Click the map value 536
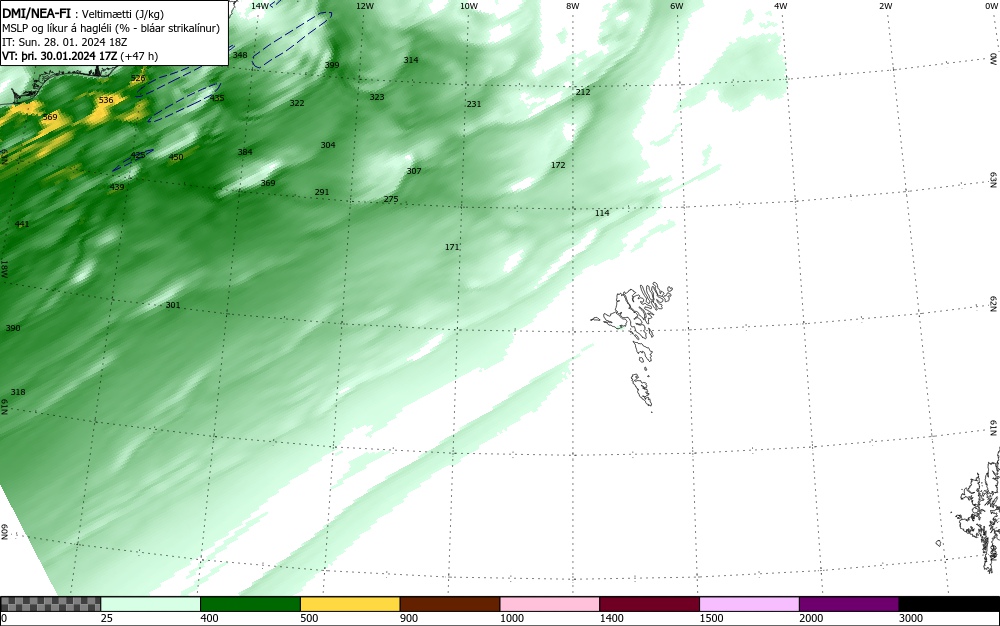The height and width of the screenshot is (626, 1000). 106,100
